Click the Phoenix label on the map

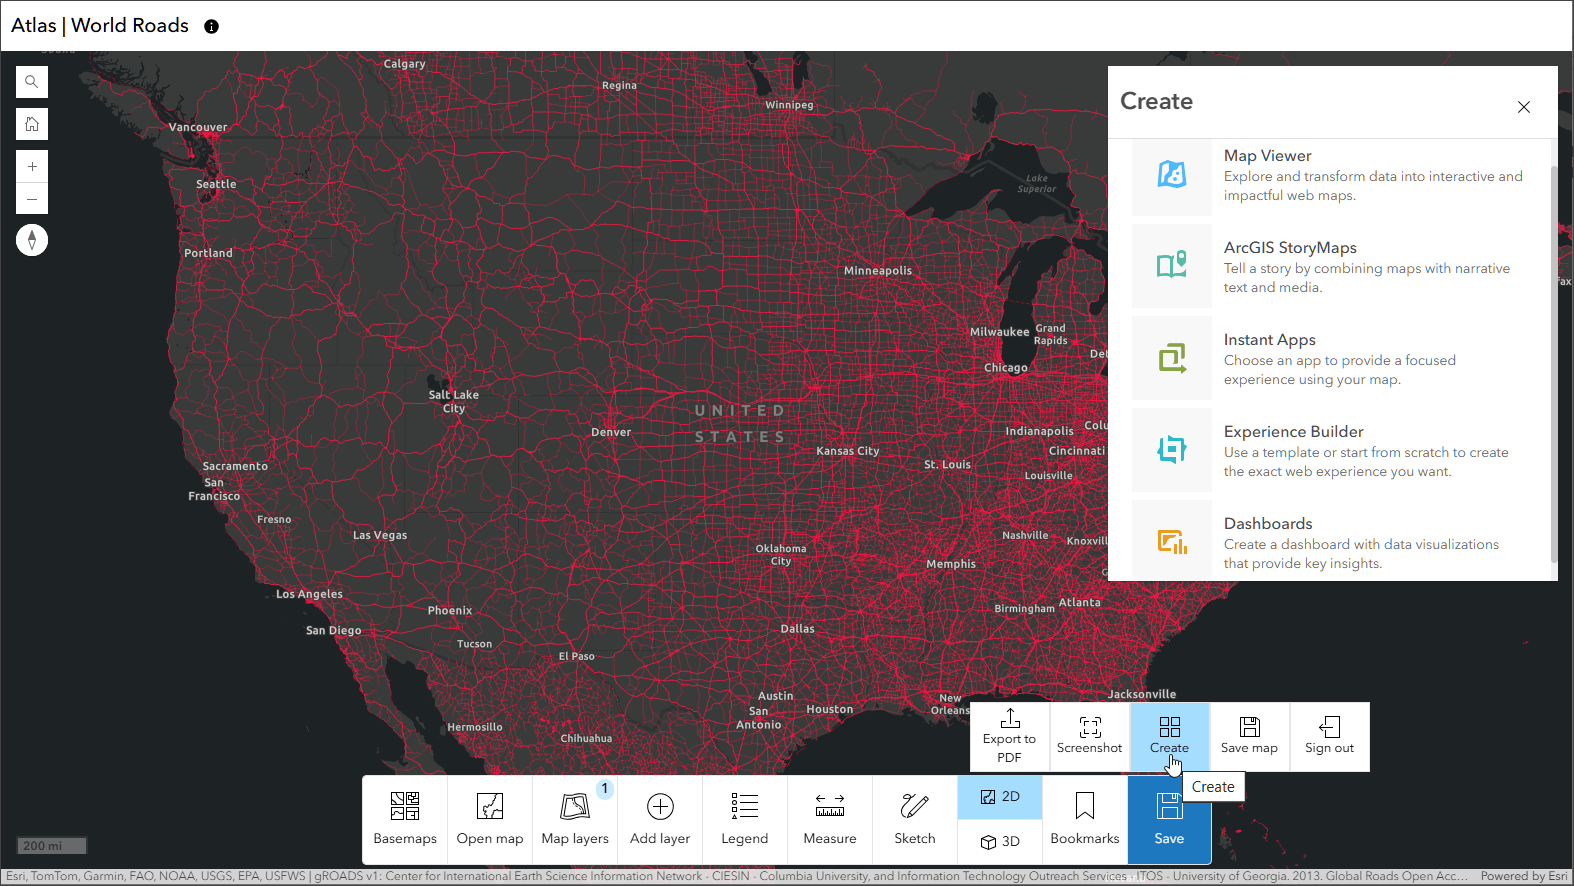[x=450, y=611]
